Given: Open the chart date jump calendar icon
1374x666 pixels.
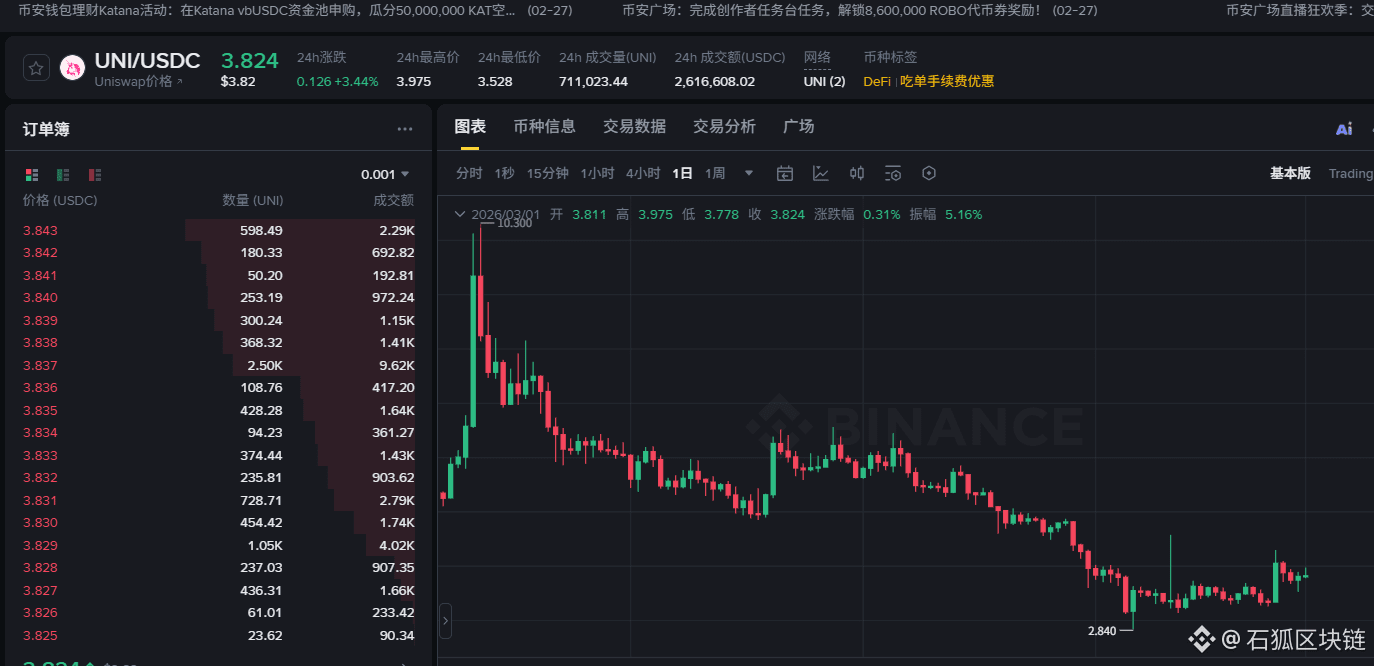Looking at the screenshot, I should point(785,173).
